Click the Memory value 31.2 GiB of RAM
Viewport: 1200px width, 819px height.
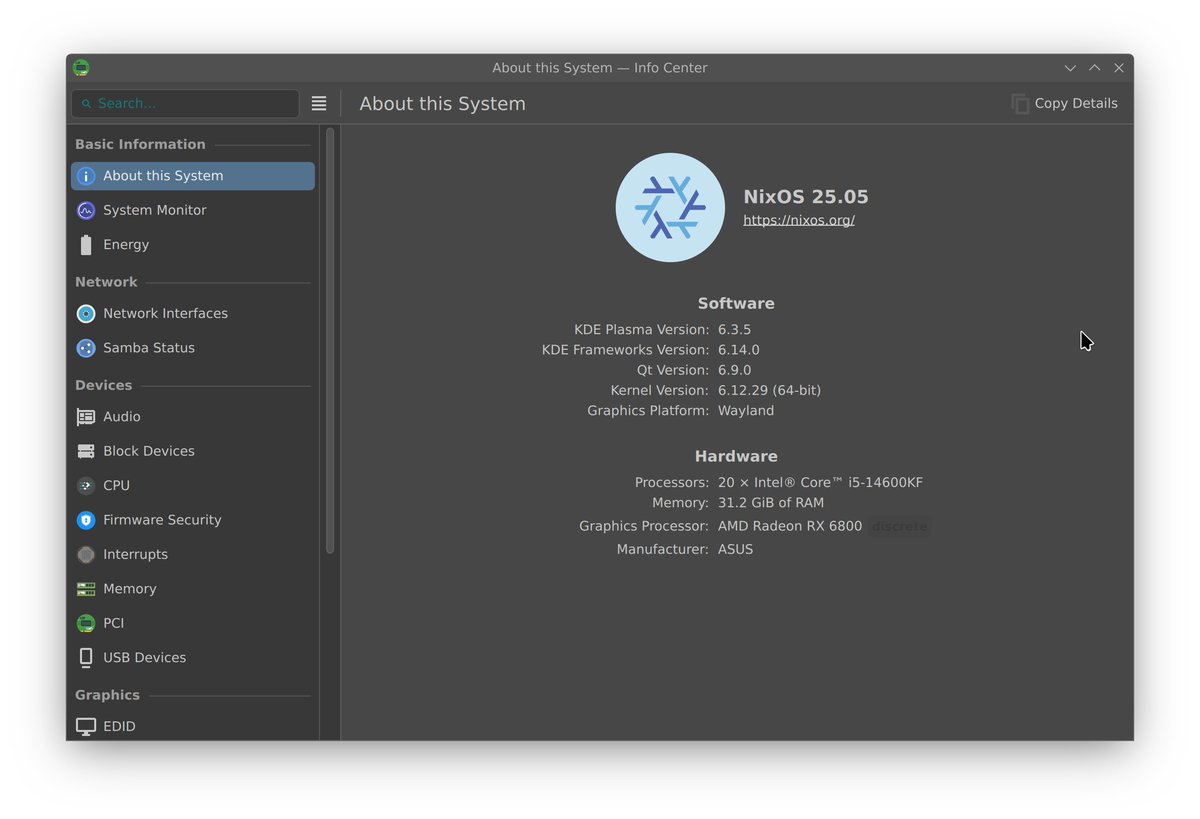click(x=771, y=503)
